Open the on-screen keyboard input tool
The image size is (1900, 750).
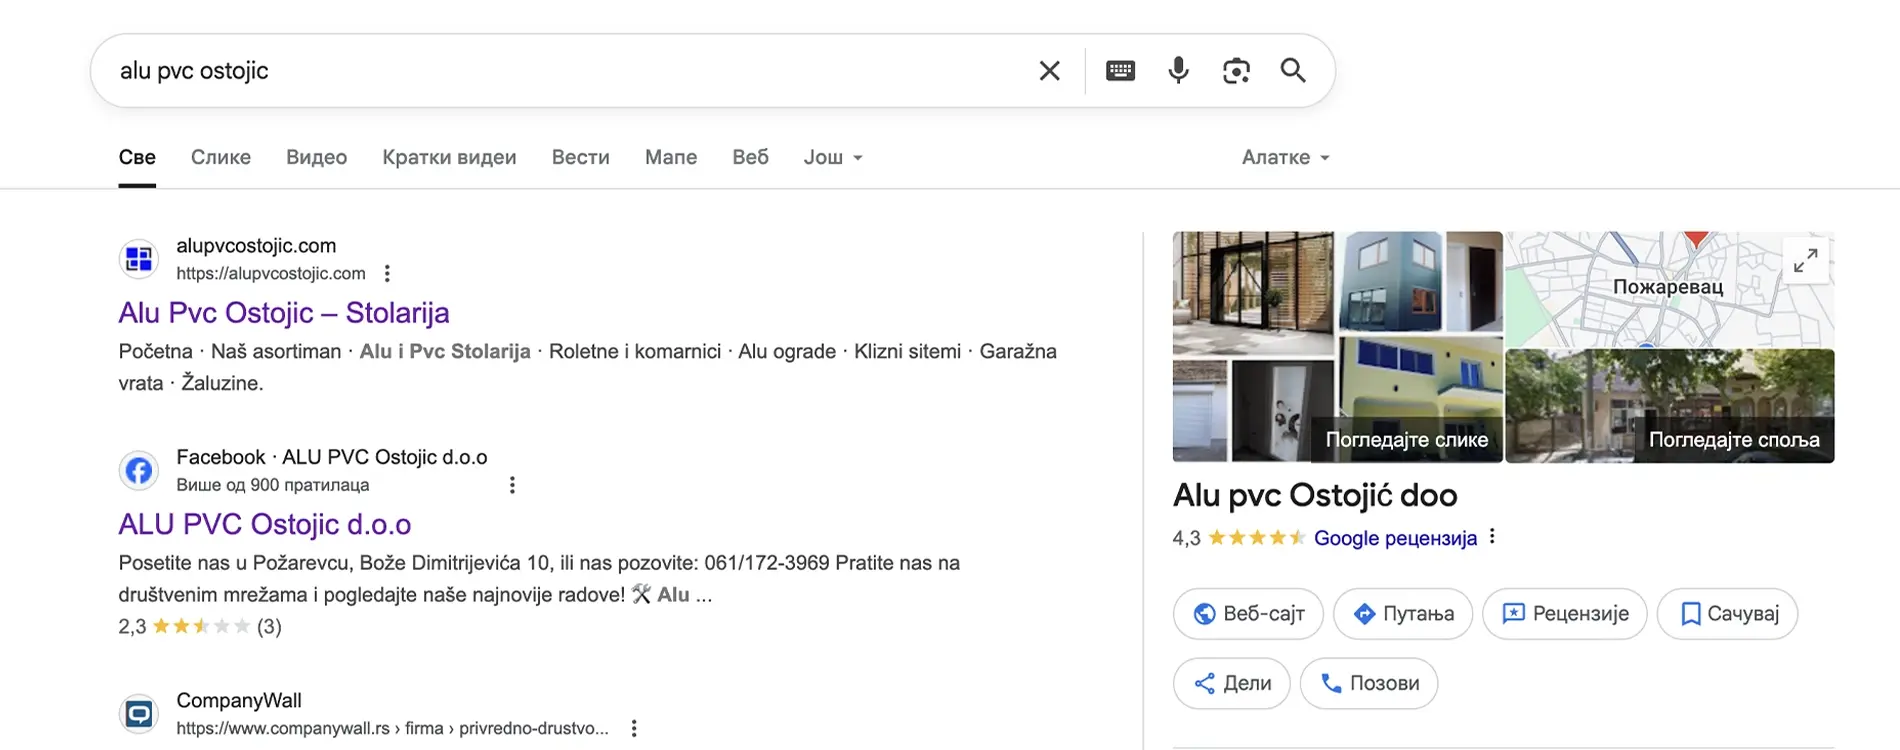point(1120,71)
